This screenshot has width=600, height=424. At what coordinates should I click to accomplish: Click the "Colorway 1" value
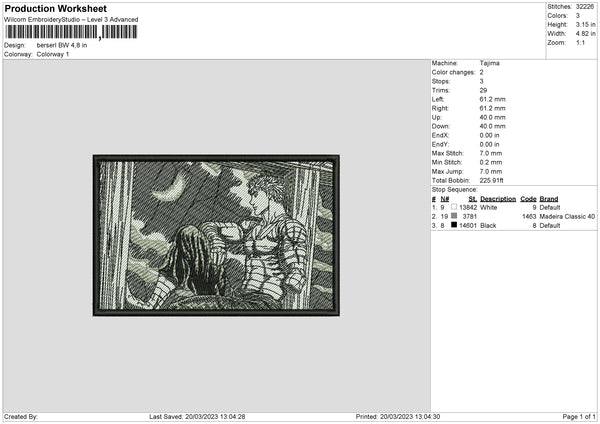(53, 54)
